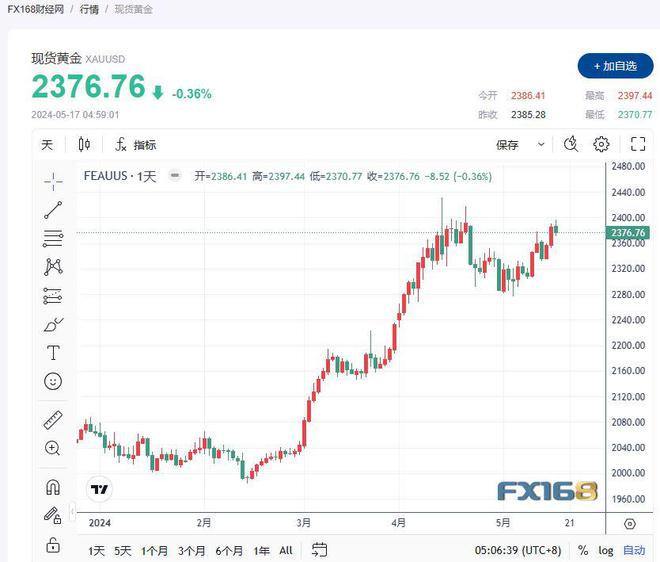Image resolution: width=660 pixels, height=562 pixels.
Task: Select the 1年 range
Action: pyautogui.click(x=261, y=551)
